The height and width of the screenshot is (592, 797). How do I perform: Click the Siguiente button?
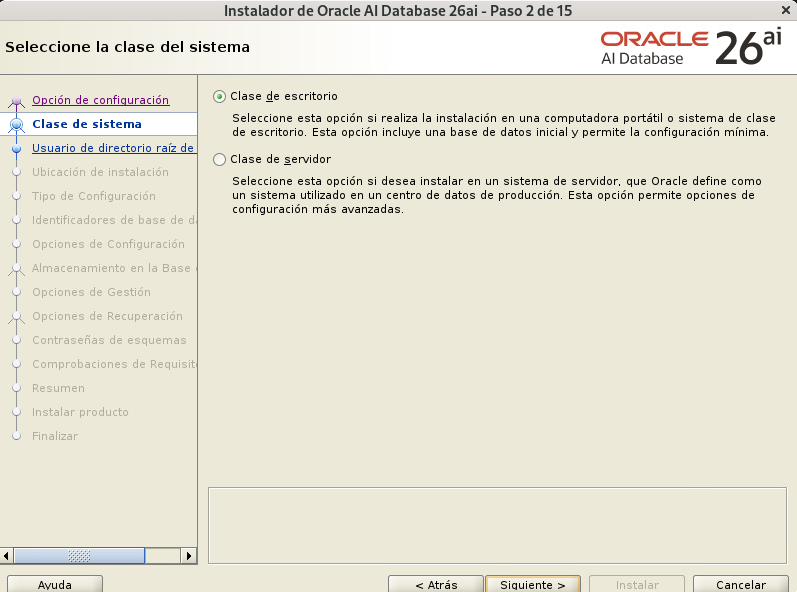click(x=532, y=584)
